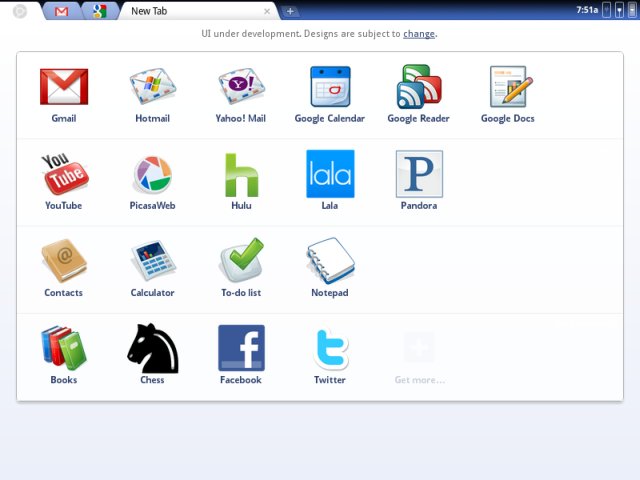Image resolution: width=640 pixels, height=480 pixels.
Task: Open the Calculator app
Action: tap(152, 262)
